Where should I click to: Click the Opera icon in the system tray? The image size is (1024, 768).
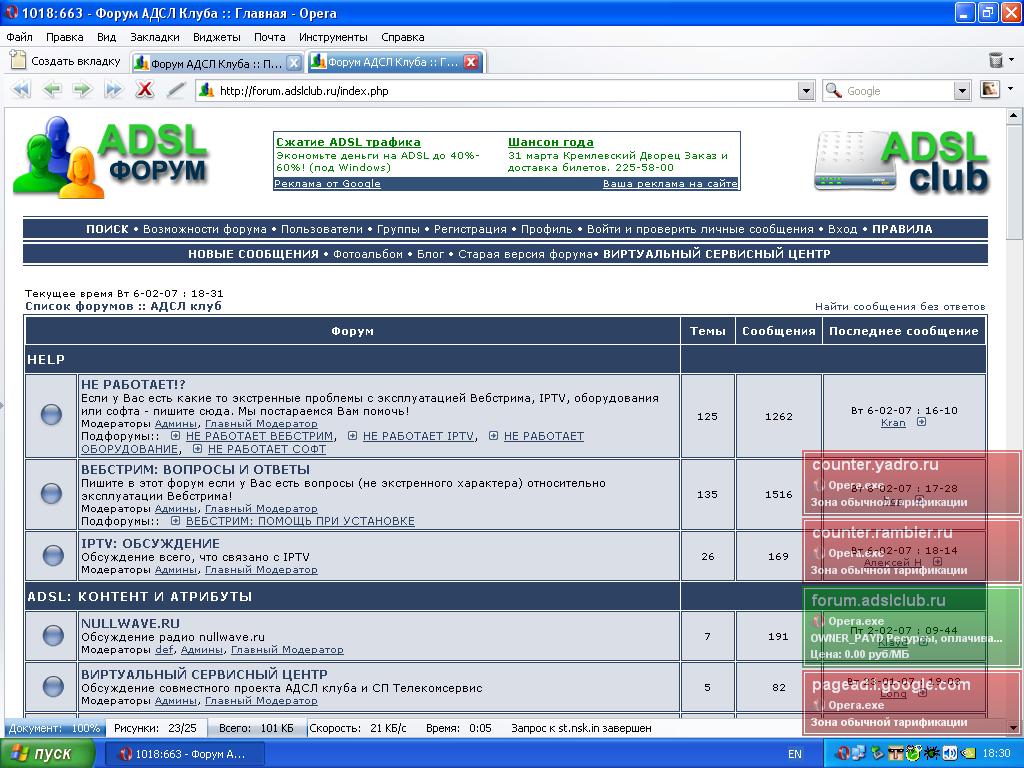tap(842, 753)
